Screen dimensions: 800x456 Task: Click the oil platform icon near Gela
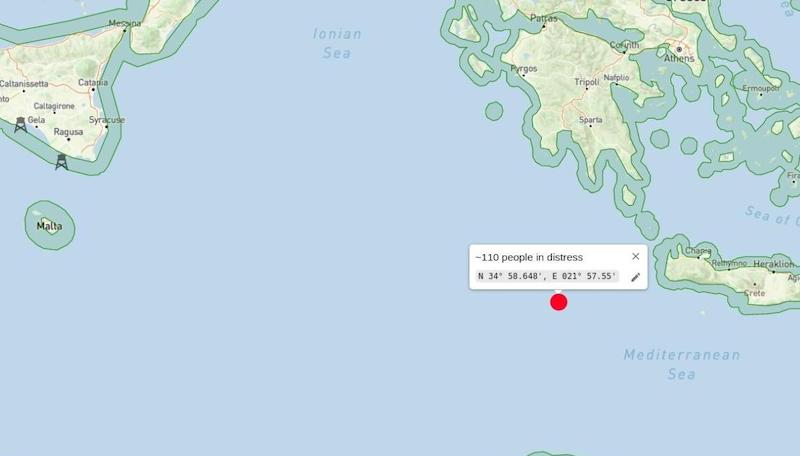(20, 124)
